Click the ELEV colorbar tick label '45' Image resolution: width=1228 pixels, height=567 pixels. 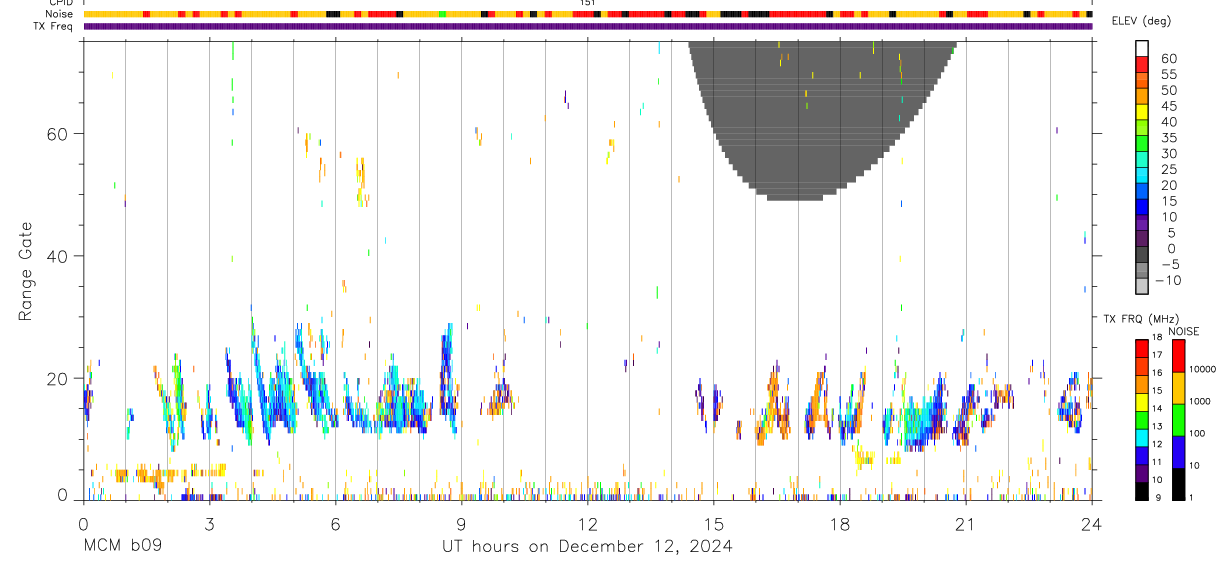(x=1168, y=106)
